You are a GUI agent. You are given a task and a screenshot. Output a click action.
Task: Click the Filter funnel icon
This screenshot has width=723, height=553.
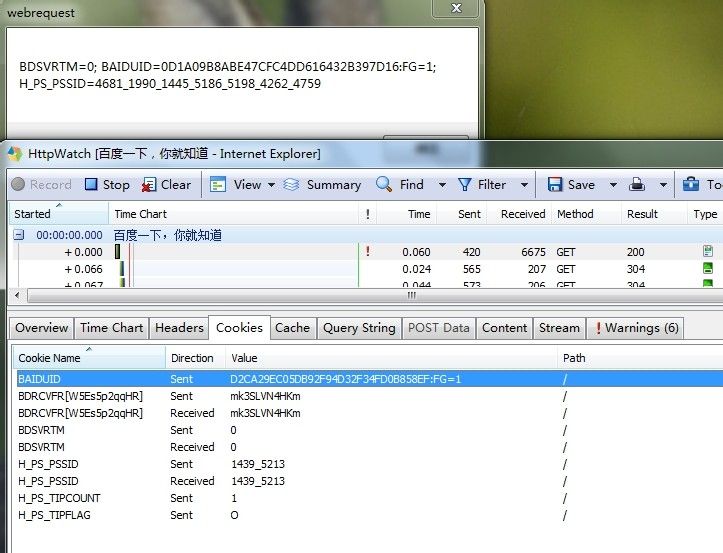pos(465,184)
